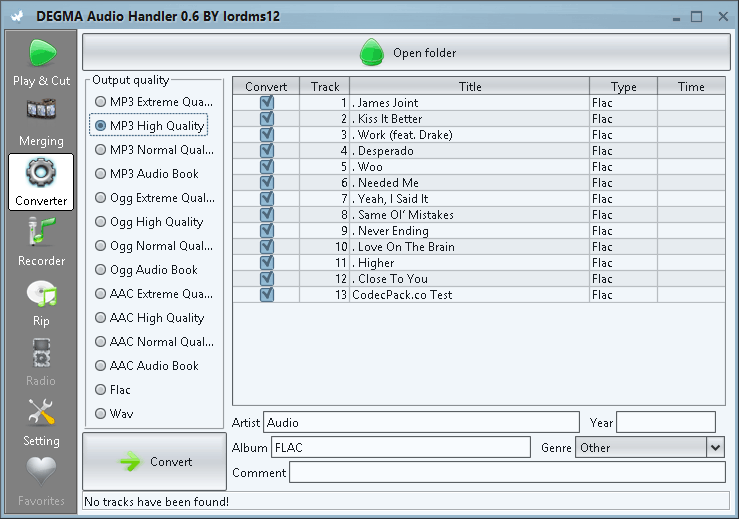739x519 pixels.
Task: Uncheck convert for Never Ending
Action: 267,231
